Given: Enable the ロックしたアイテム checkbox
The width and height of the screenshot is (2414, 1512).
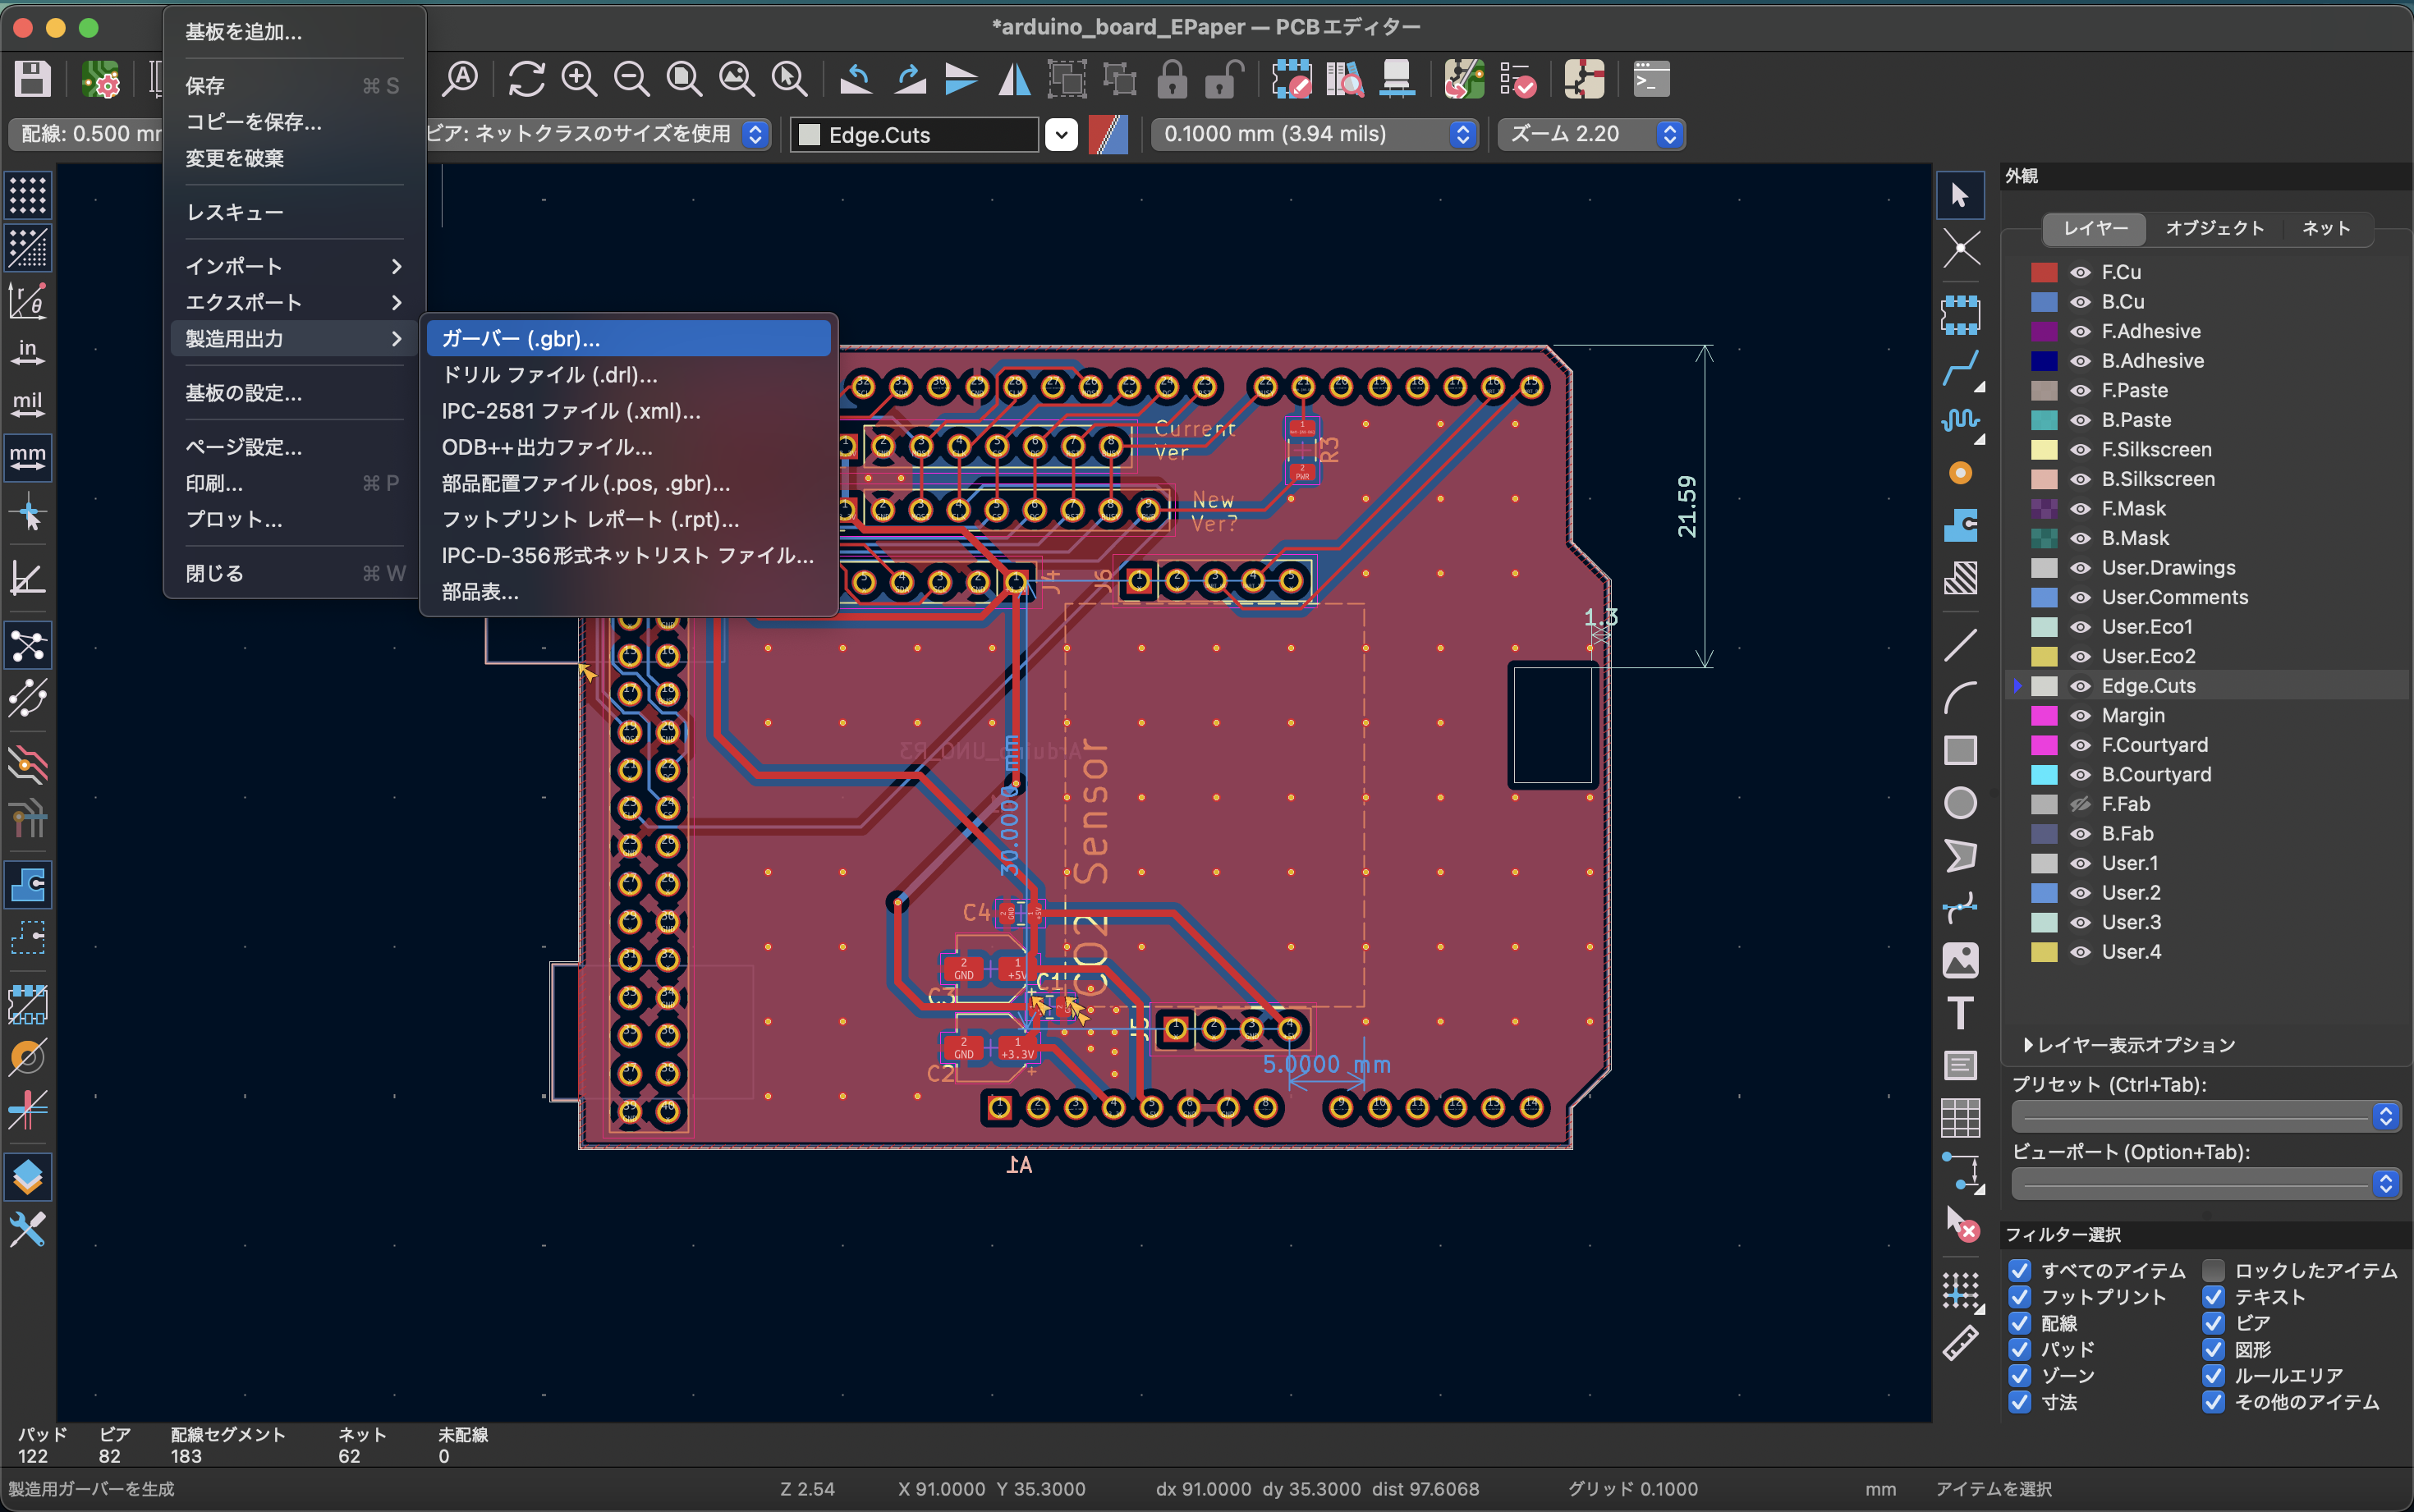Looking at the screenshot, I should click(x=2214, y=1270).
